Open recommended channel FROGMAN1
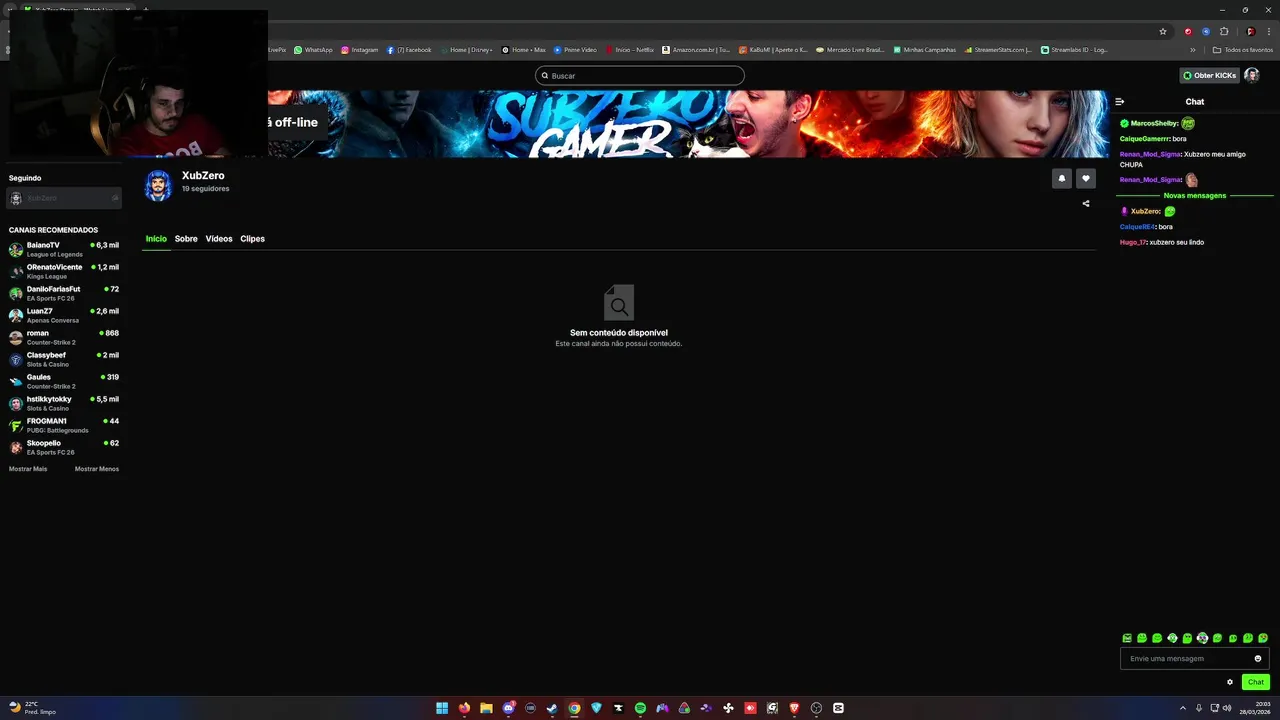The width and height of the screenshot is (1280, 720). coord(64,425)
